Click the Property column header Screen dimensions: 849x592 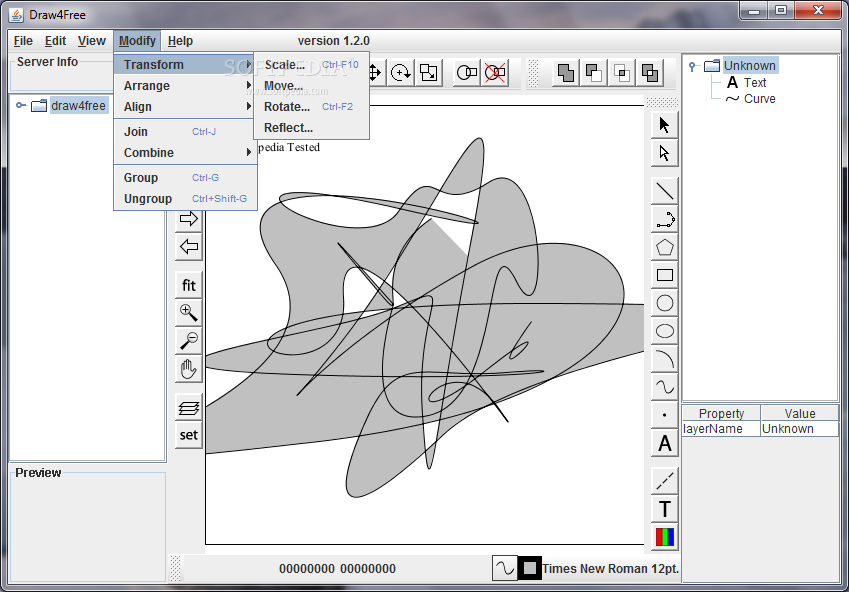[721, 413]
